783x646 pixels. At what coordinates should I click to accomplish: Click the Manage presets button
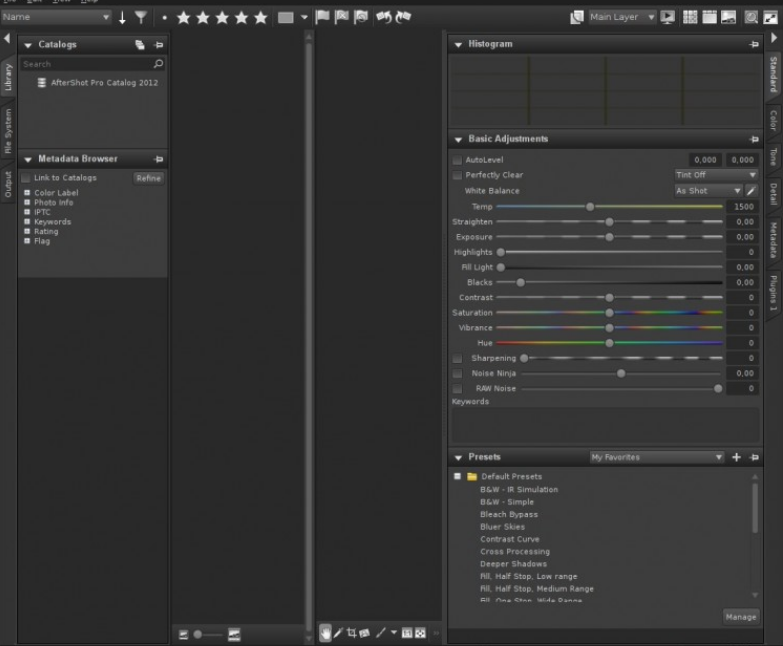tap(741, 617)
